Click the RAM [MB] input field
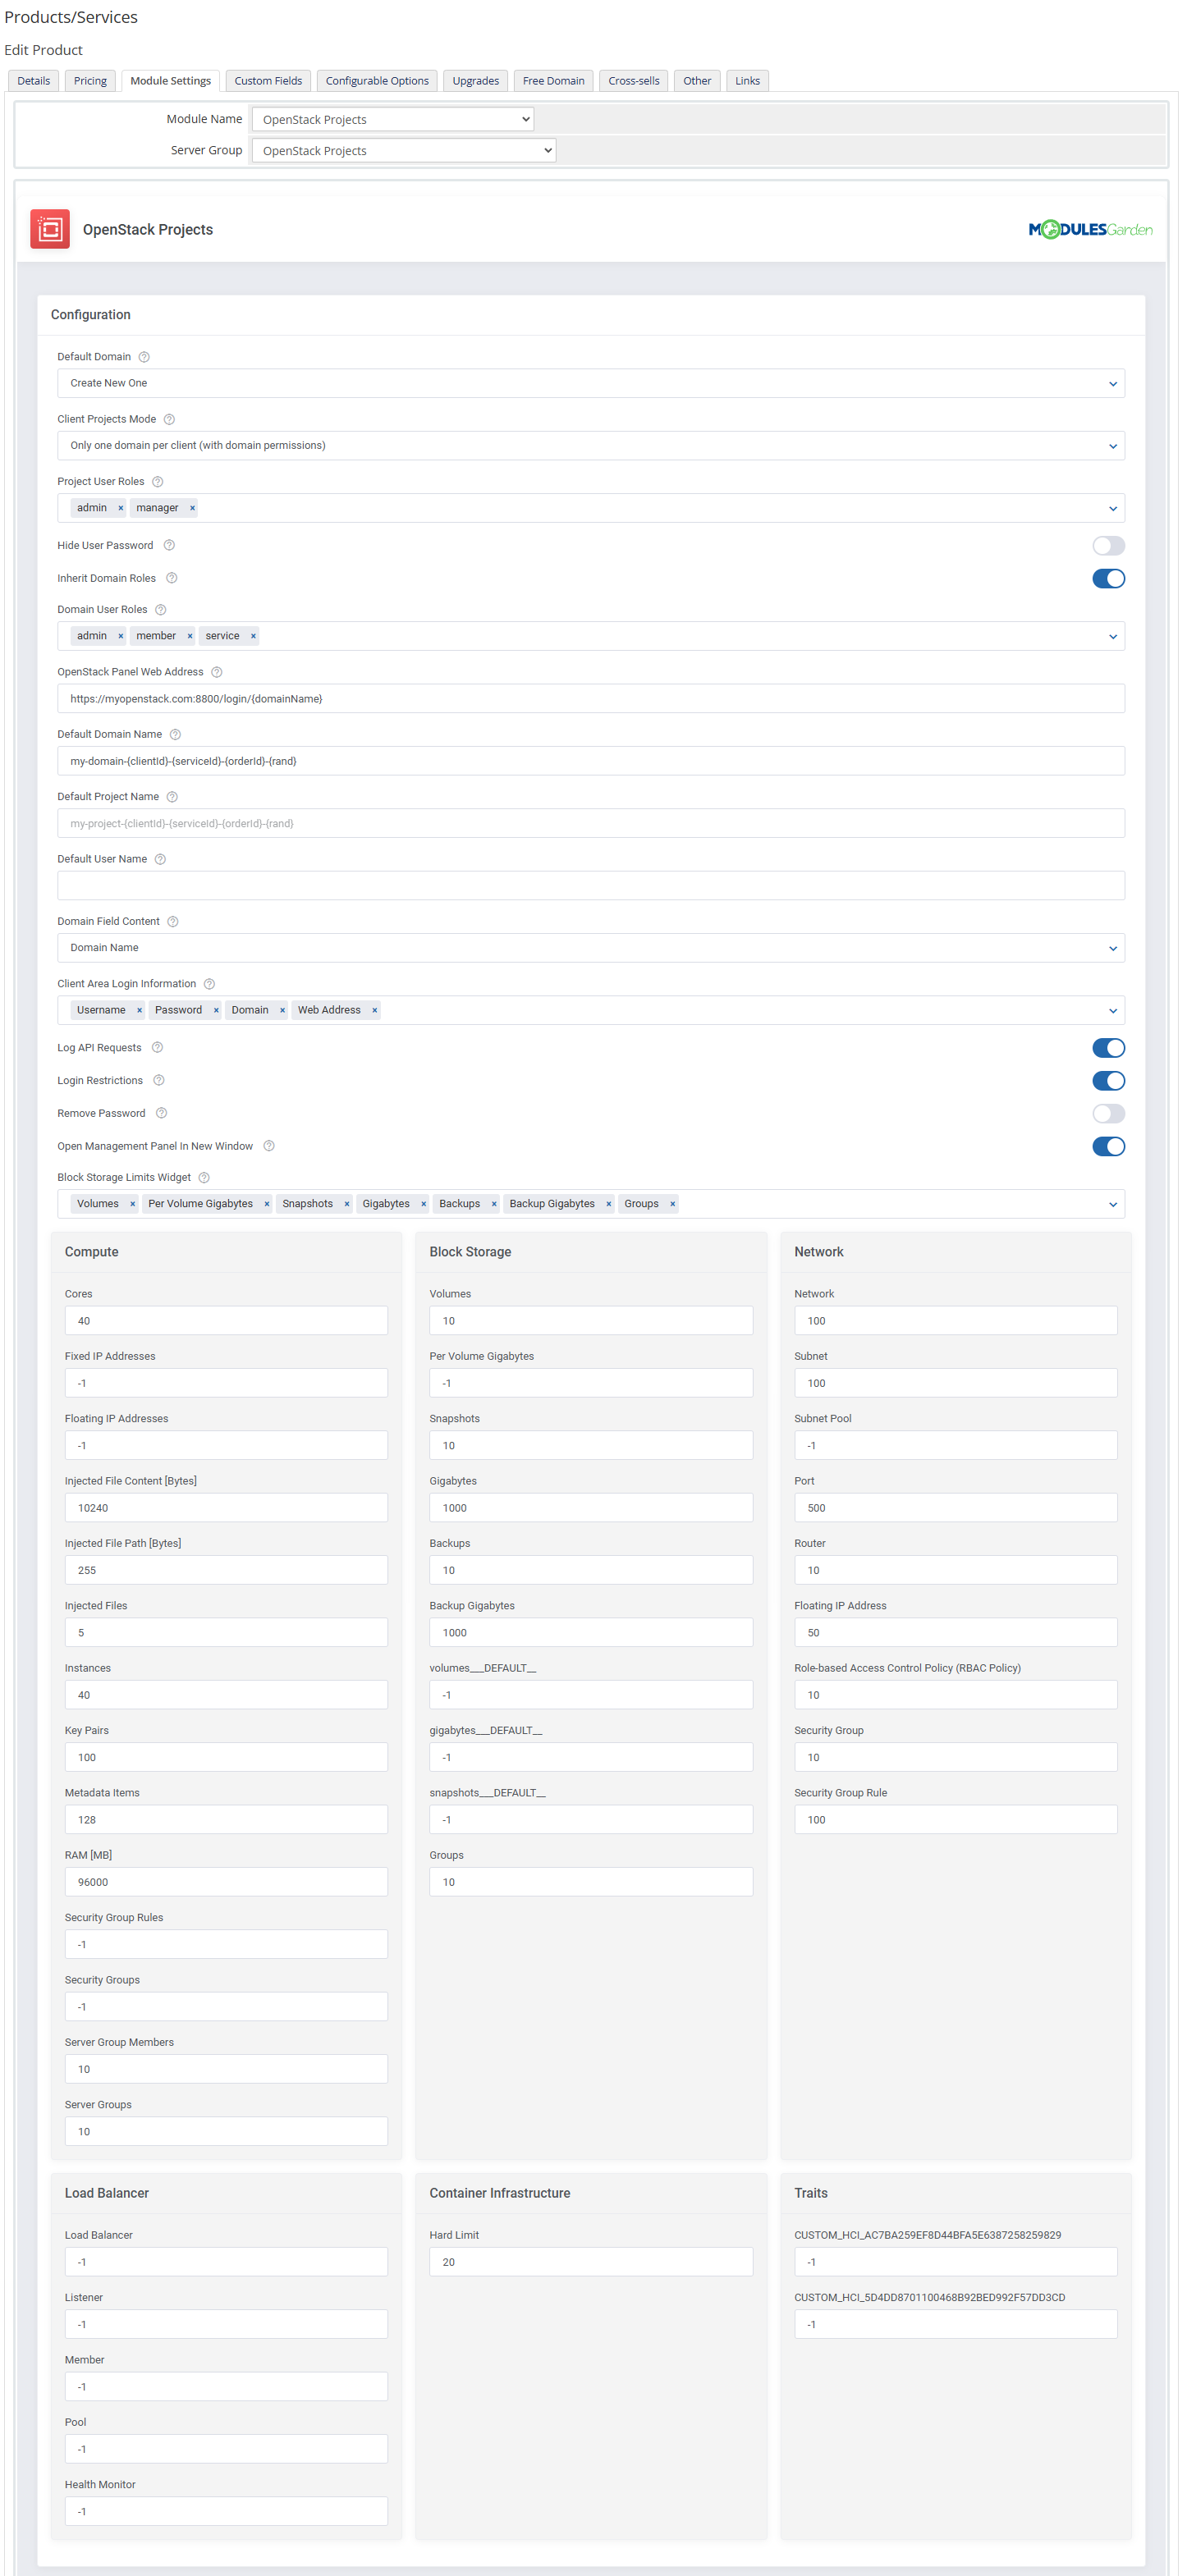 [x=226, y=1881]
